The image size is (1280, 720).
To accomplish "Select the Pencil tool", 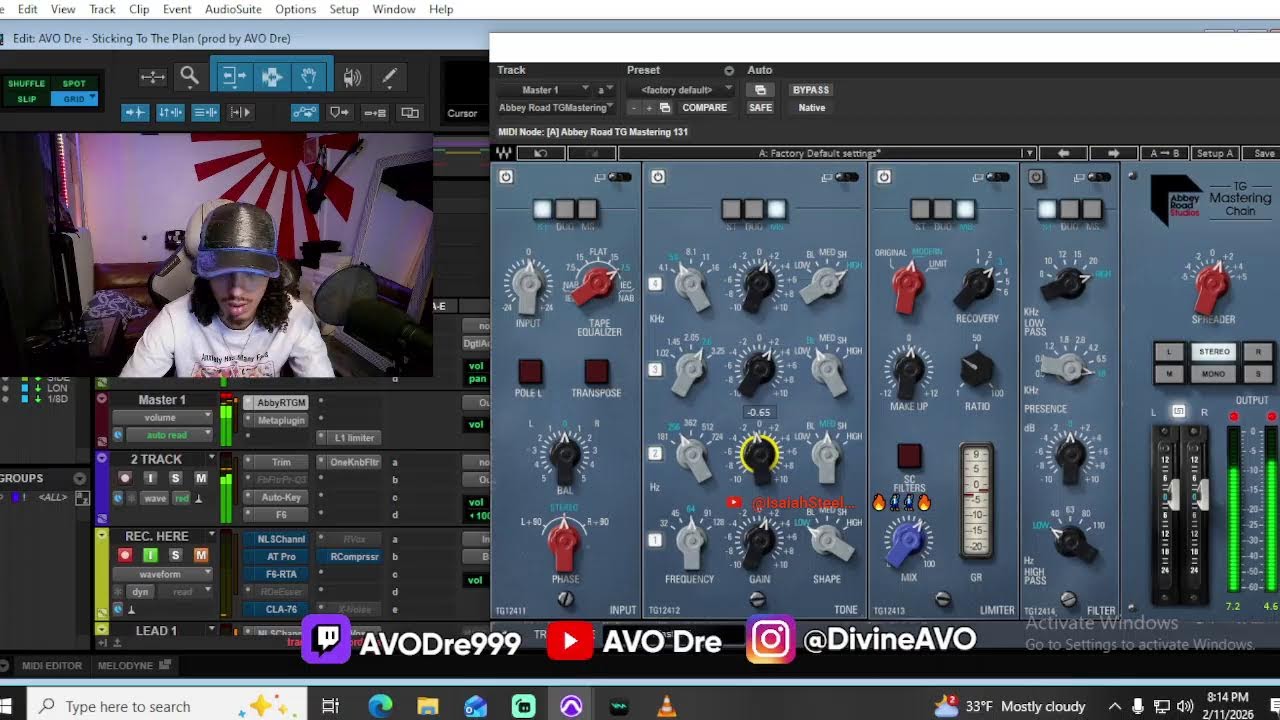I will tap(389, 76).
